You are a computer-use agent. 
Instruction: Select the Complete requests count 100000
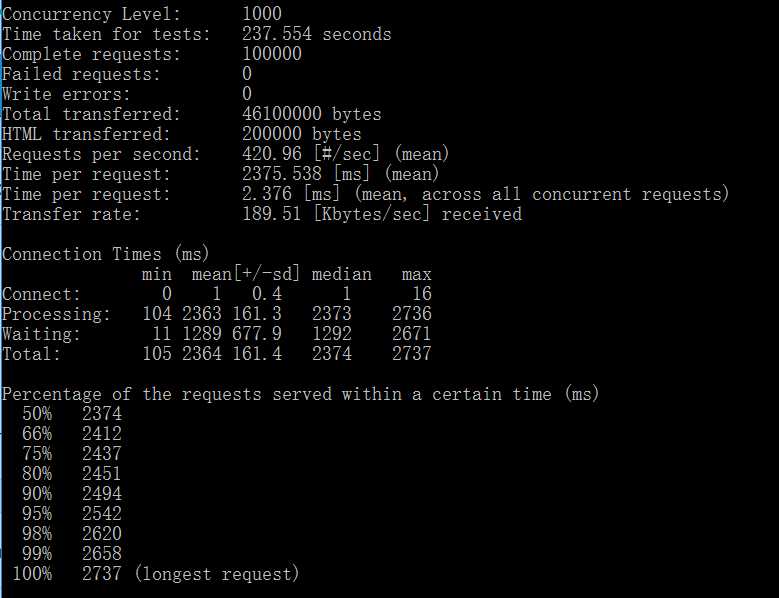(x=272, y=54)
